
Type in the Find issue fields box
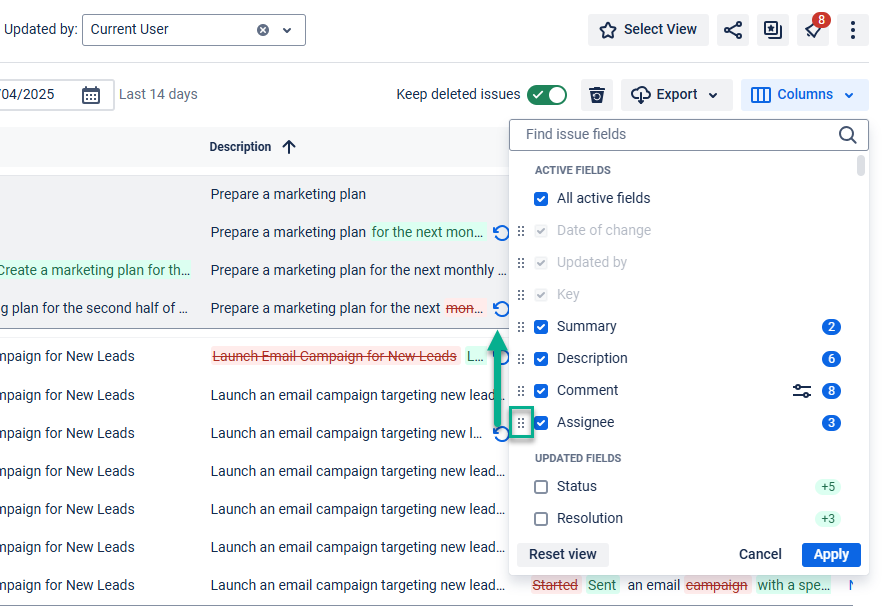[x=675, y=135]
